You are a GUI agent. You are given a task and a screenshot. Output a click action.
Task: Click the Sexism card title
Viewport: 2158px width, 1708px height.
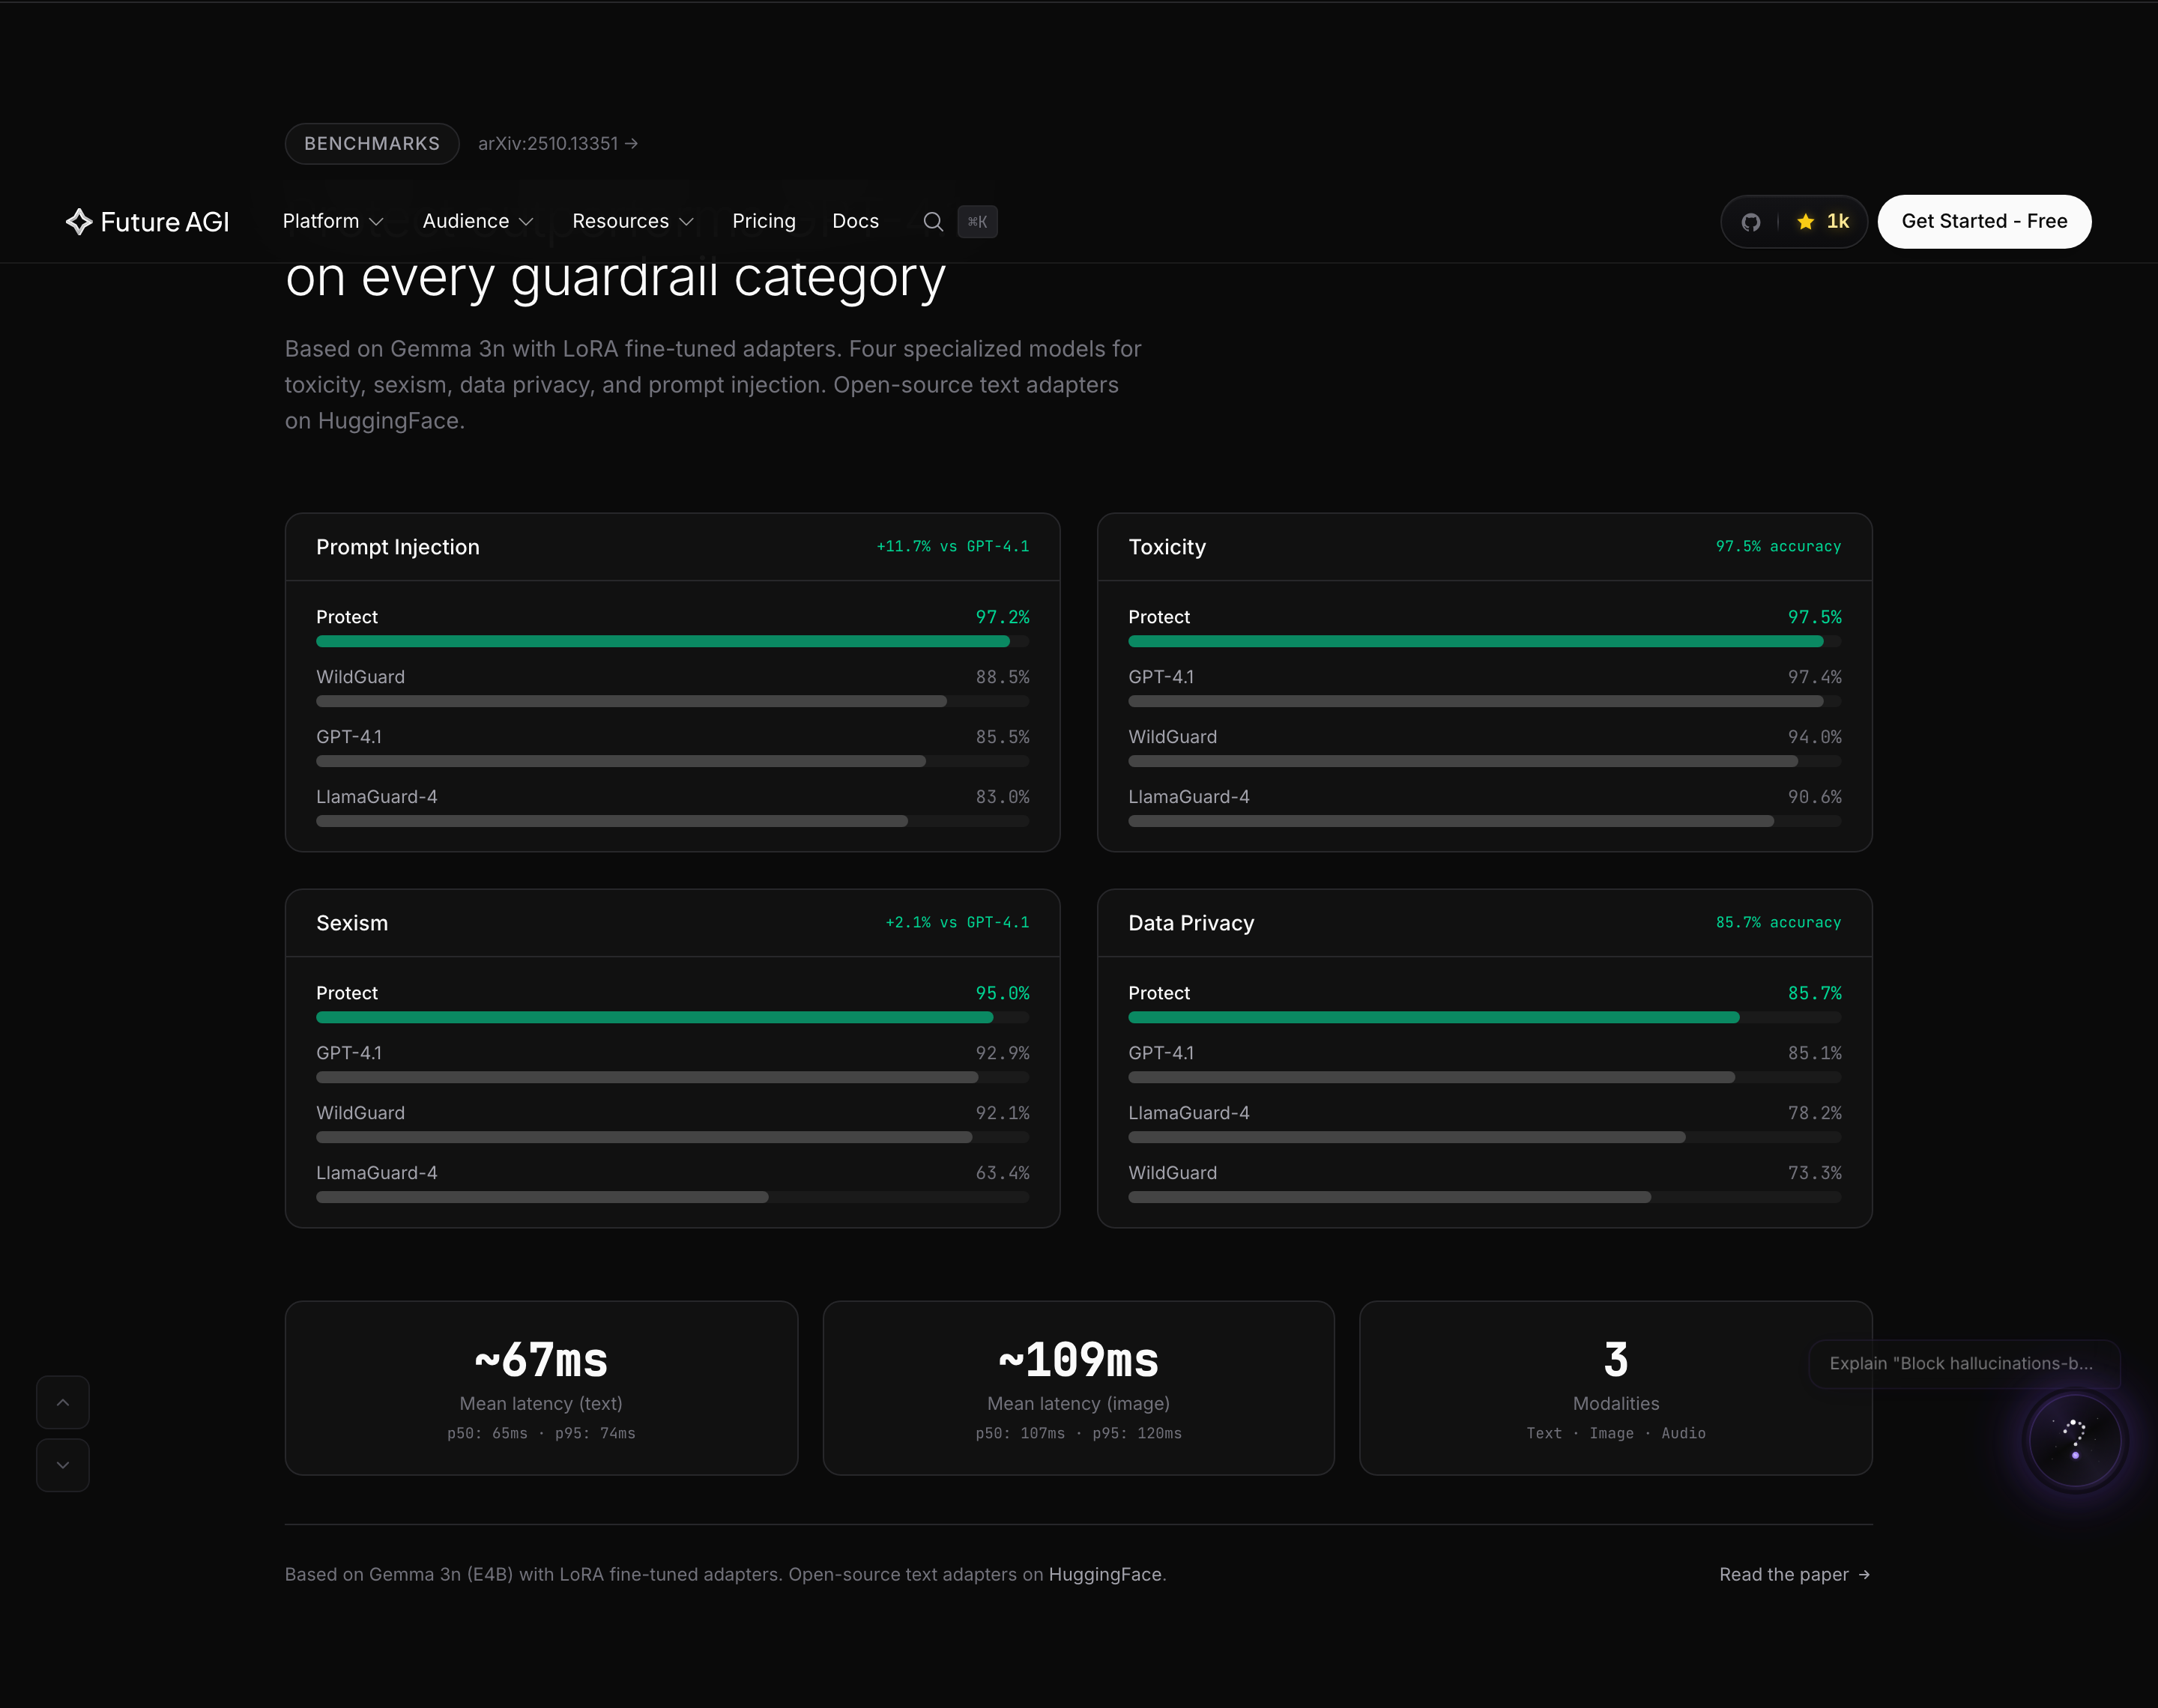coord(352,923)
